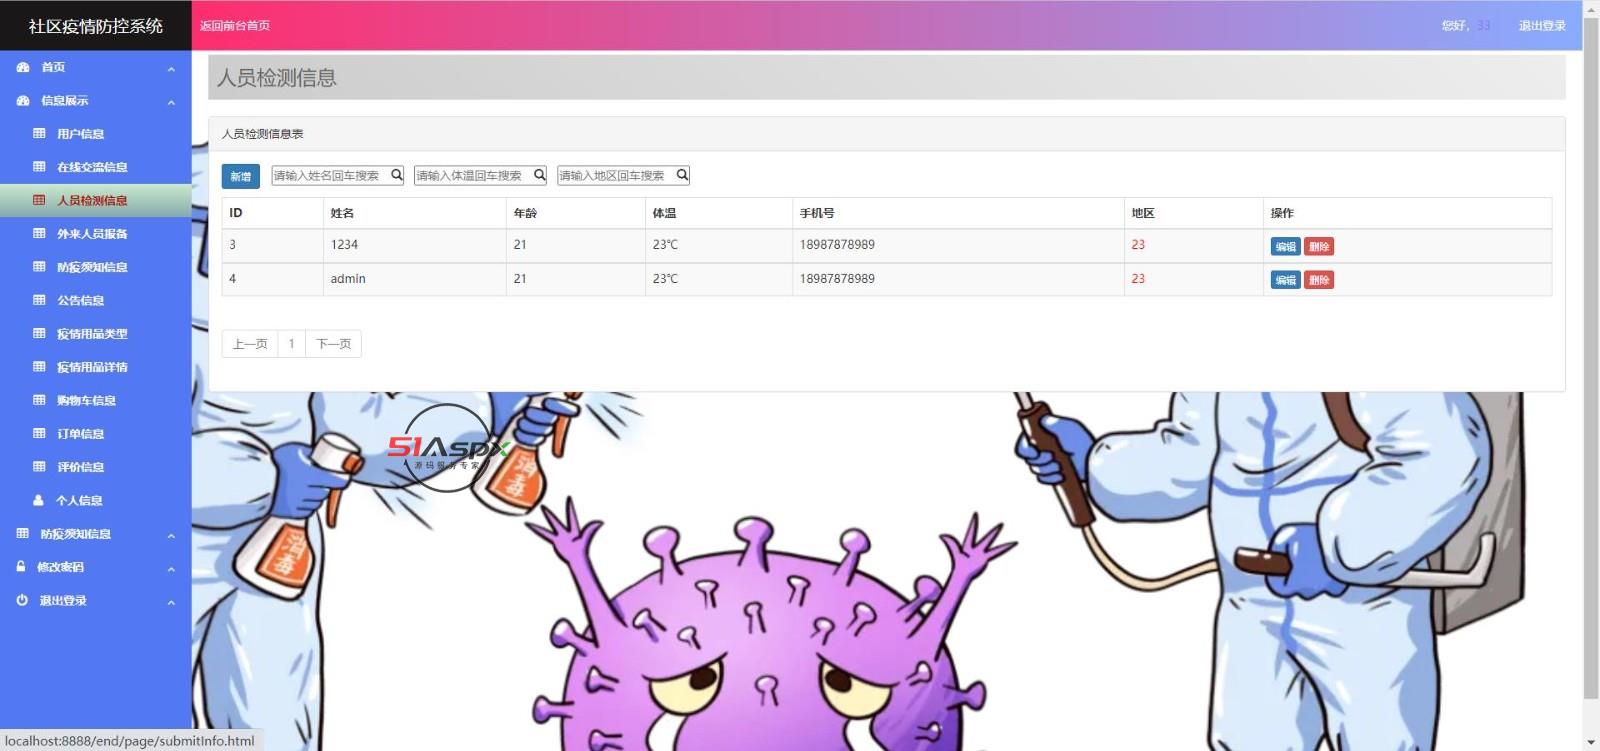Click the 手机号 column header

coord(817,213)
